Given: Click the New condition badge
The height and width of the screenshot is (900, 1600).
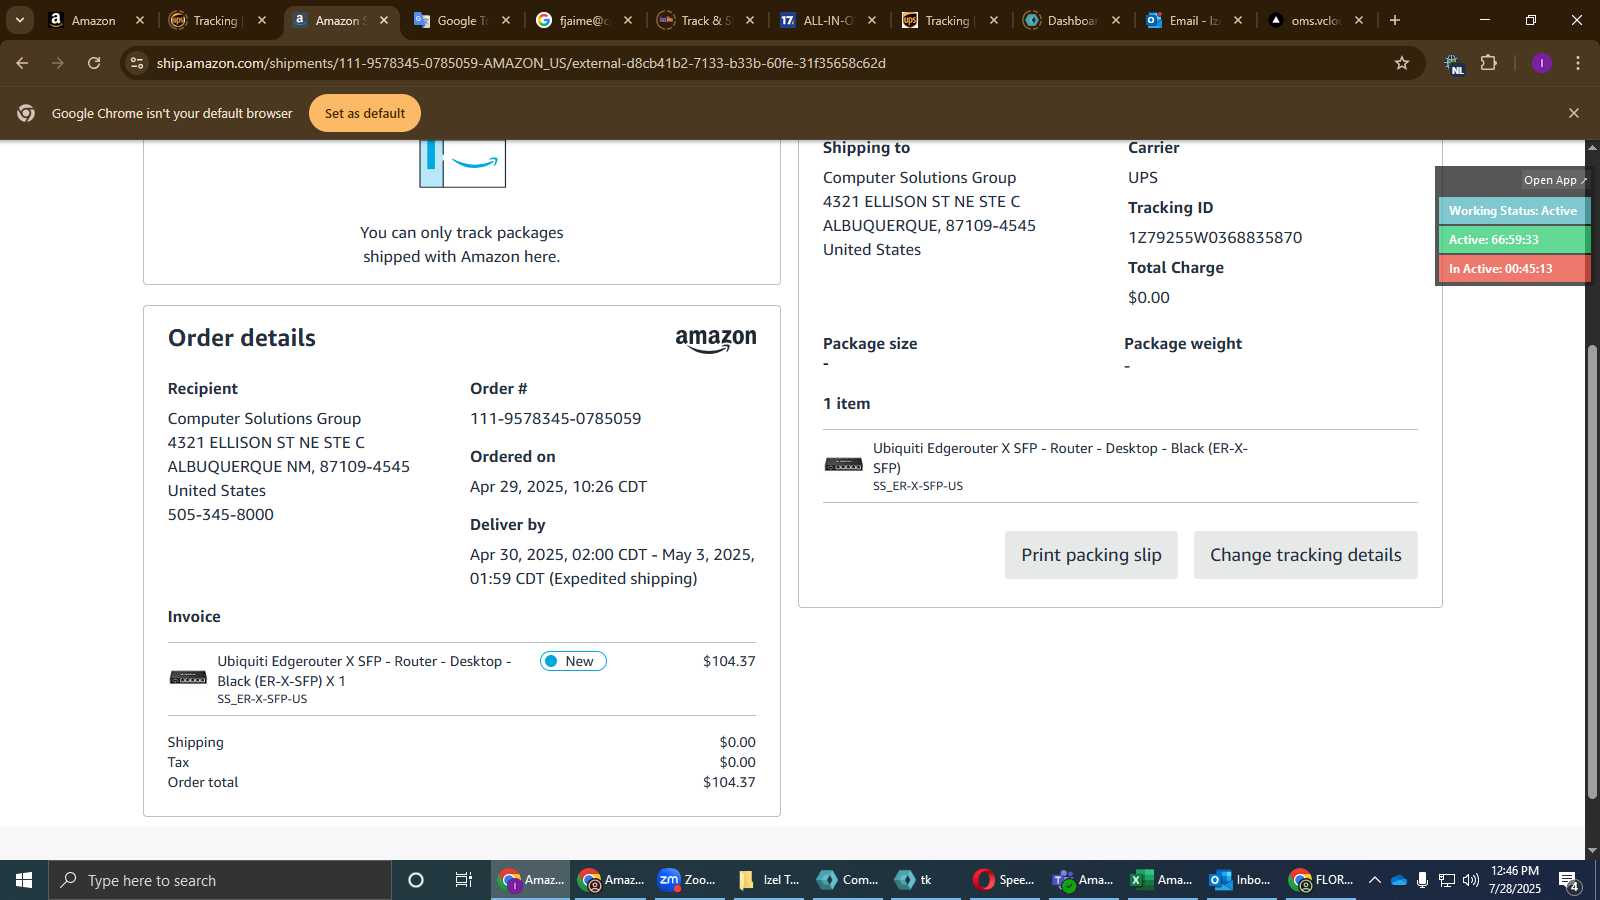Looking at the screenshot, I should tap(573, 661).
